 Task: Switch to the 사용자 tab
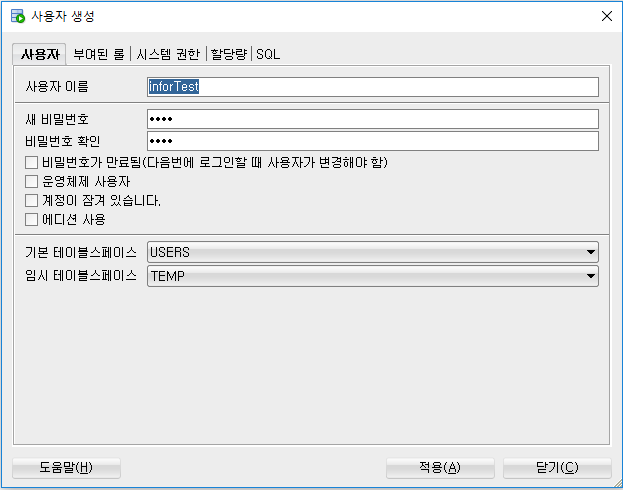40,54
